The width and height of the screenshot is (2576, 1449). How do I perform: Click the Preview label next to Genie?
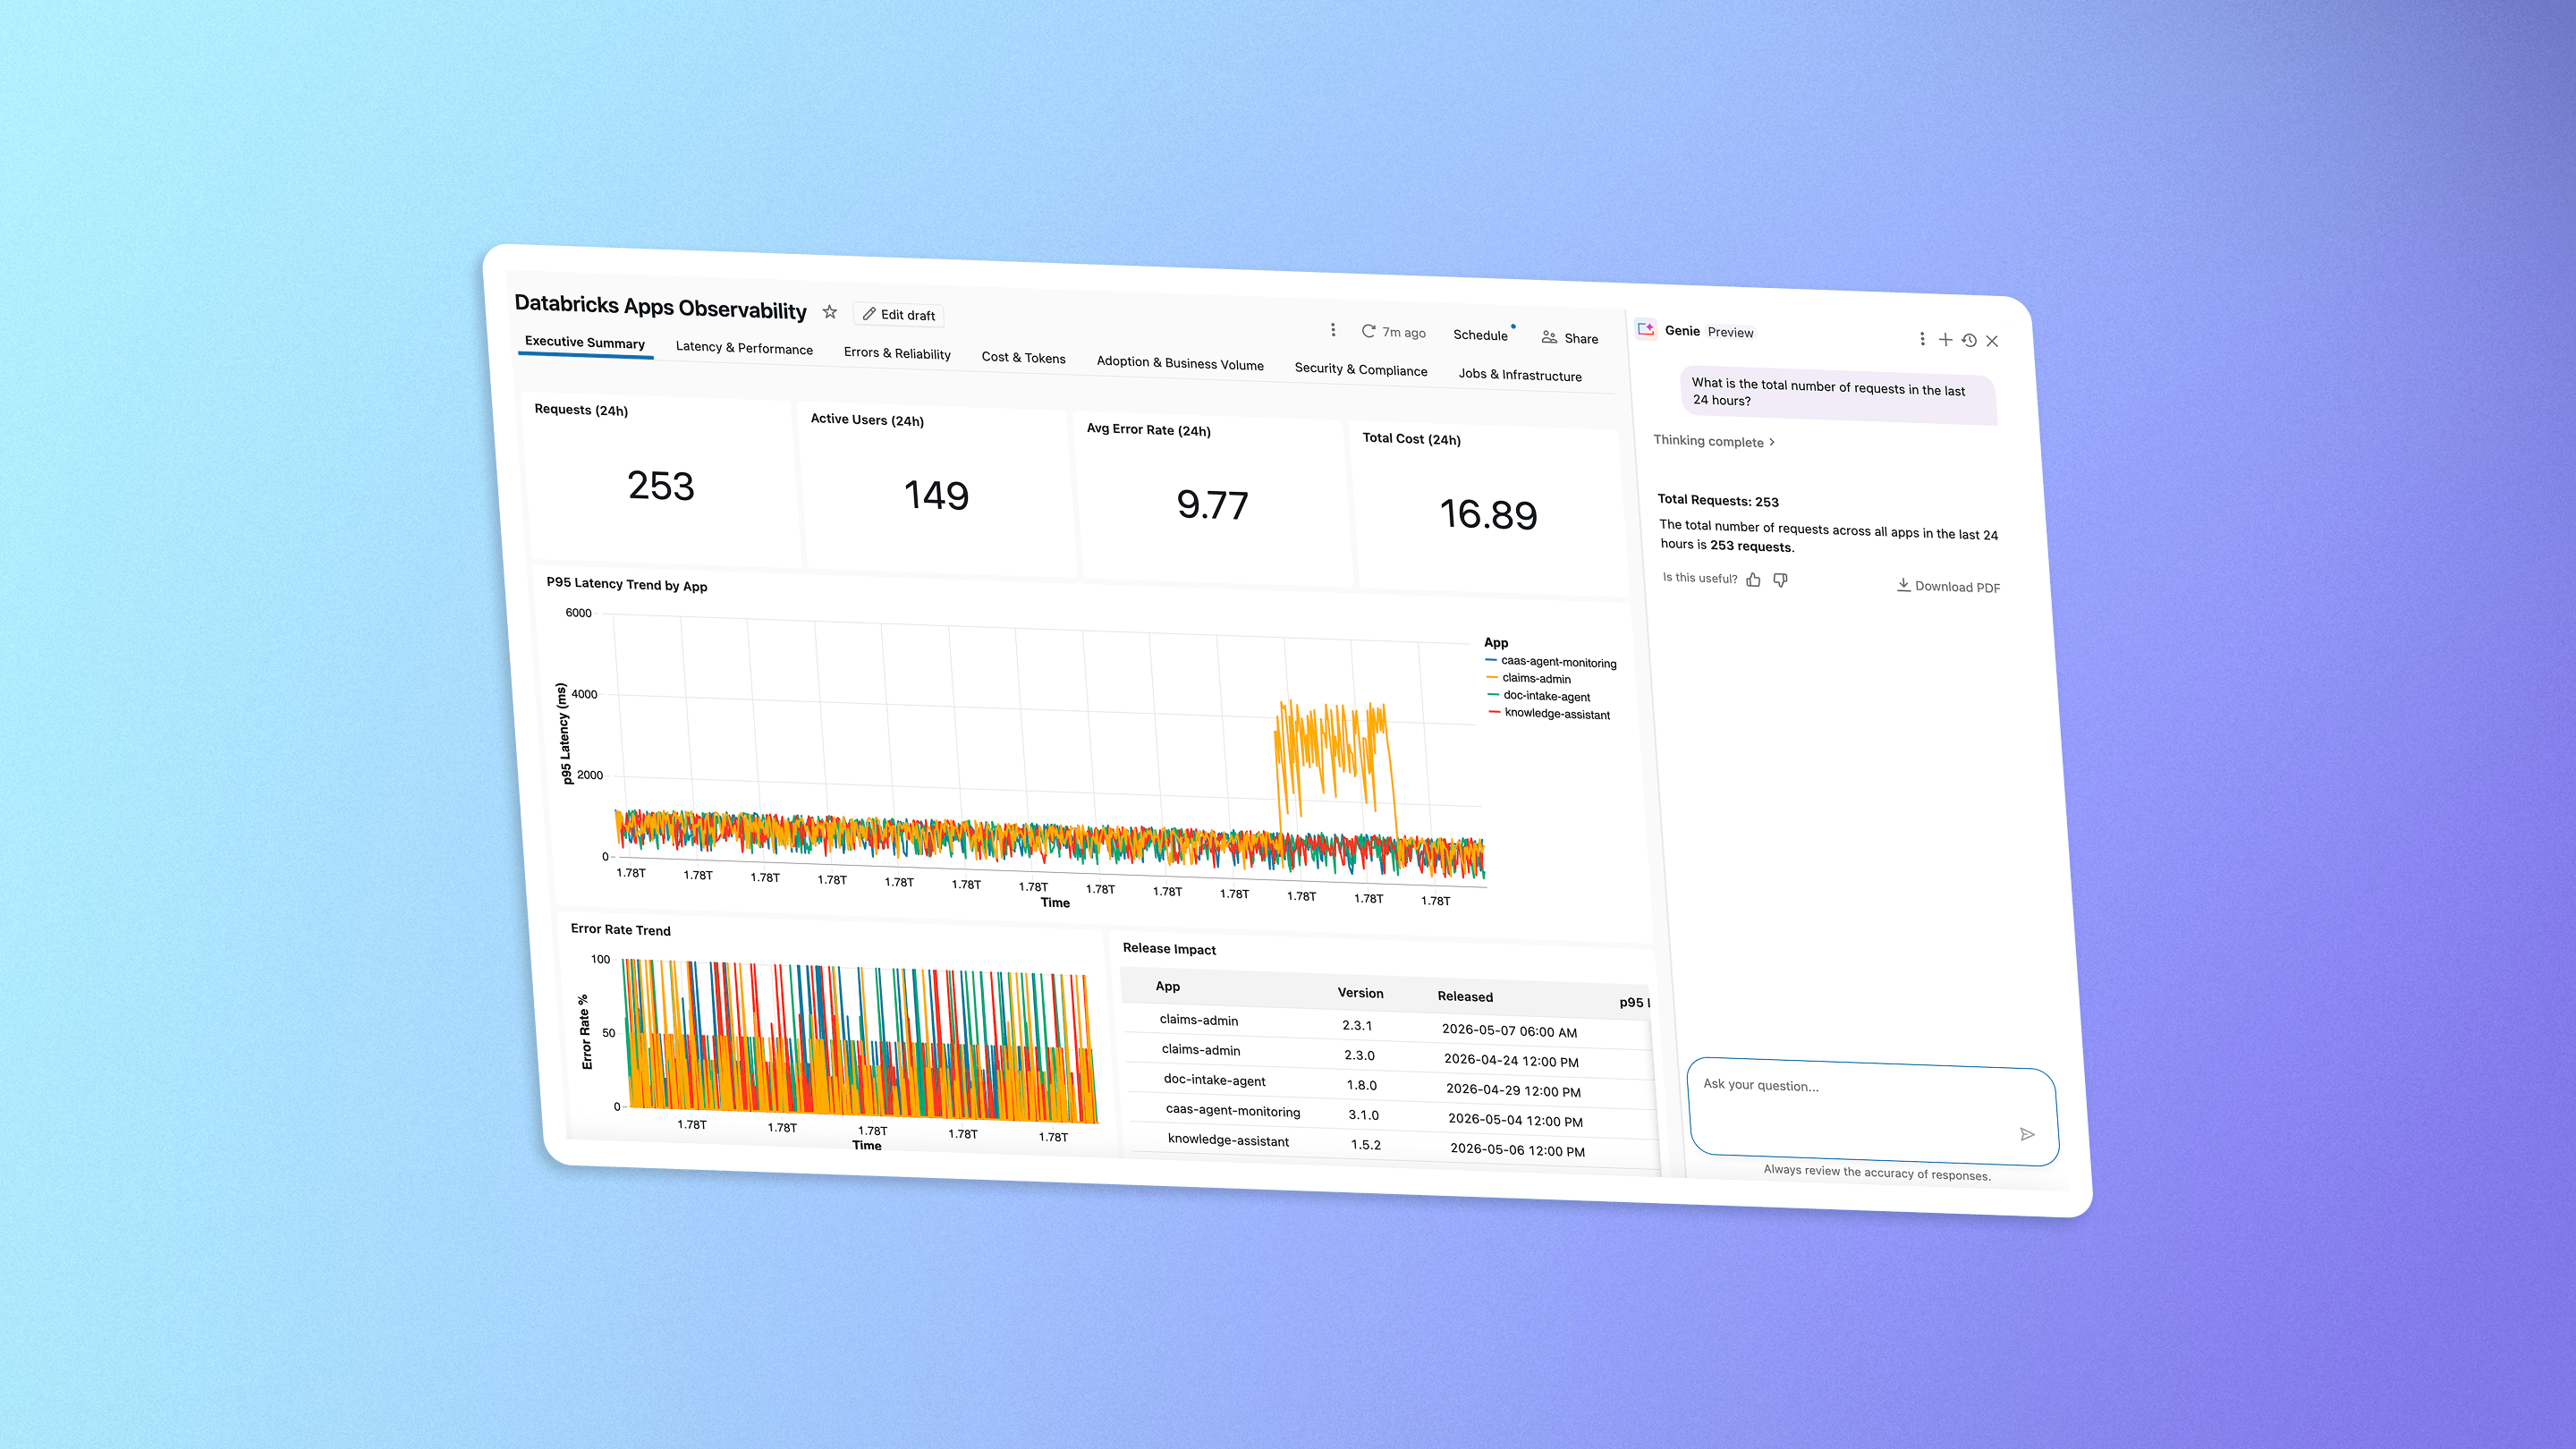(1730, 332)
